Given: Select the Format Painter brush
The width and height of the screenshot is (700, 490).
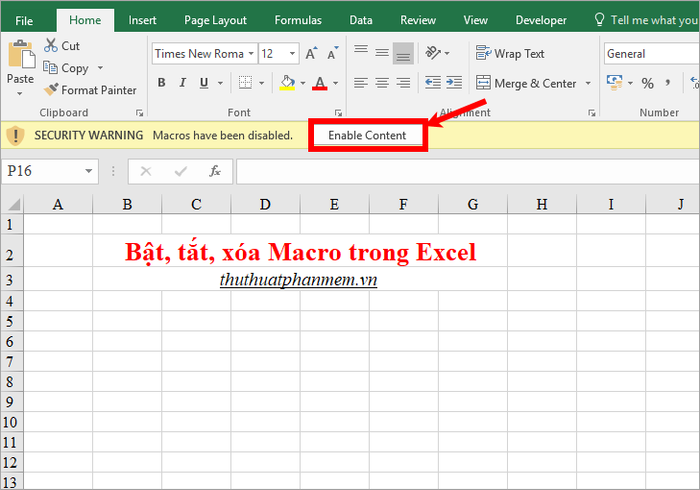Looking at the screenshot, I should tap(51, 90).
